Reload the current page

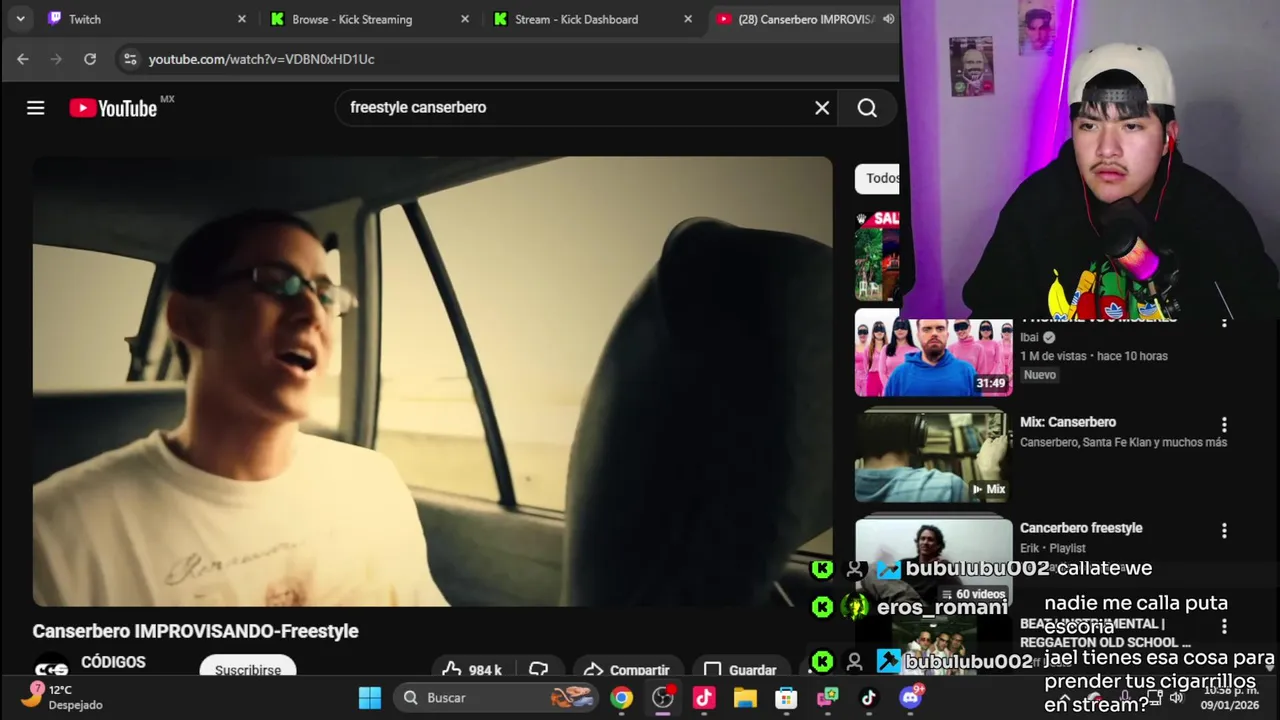(x=90, y=59)
